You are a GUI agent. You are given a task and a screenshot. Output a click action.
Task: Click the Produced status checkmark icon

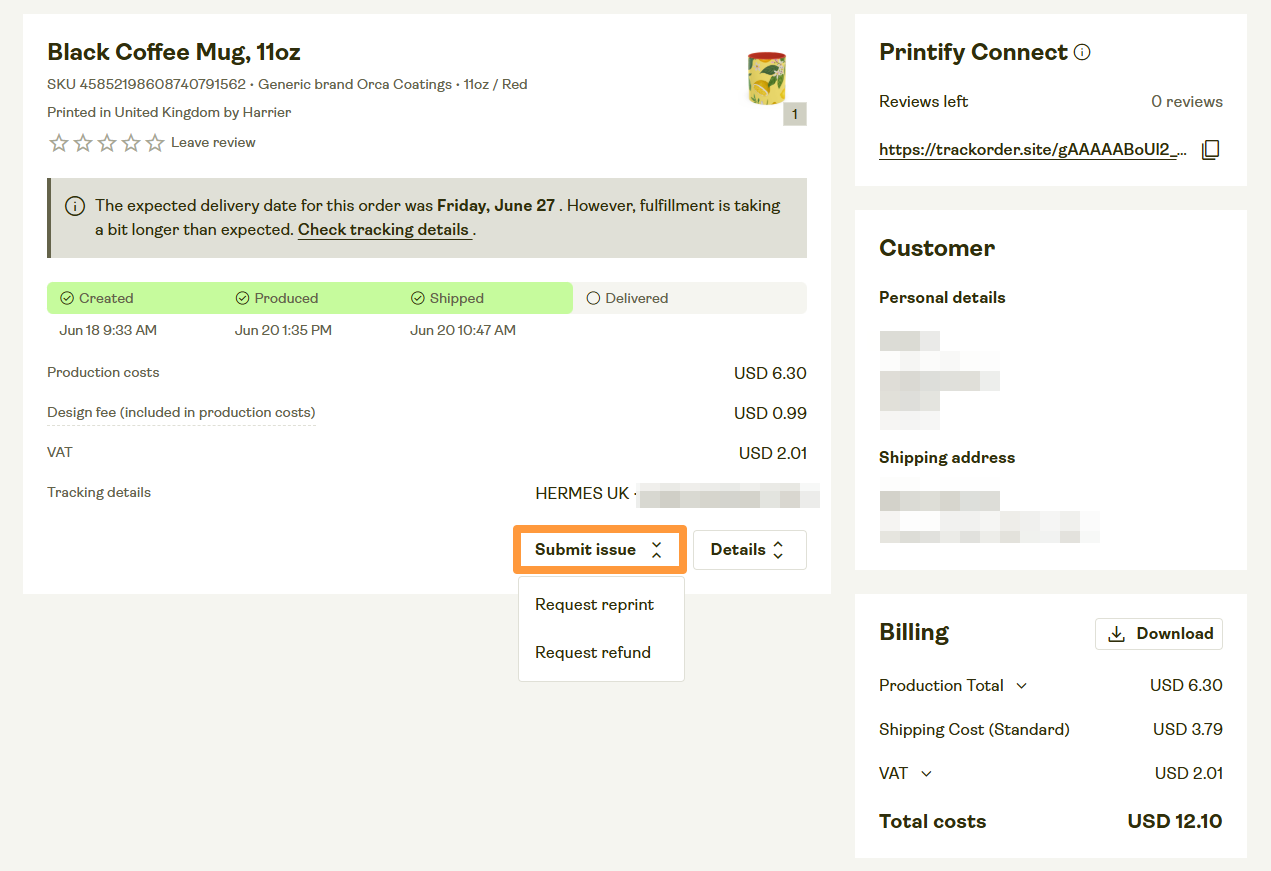[x=242, y=297]
